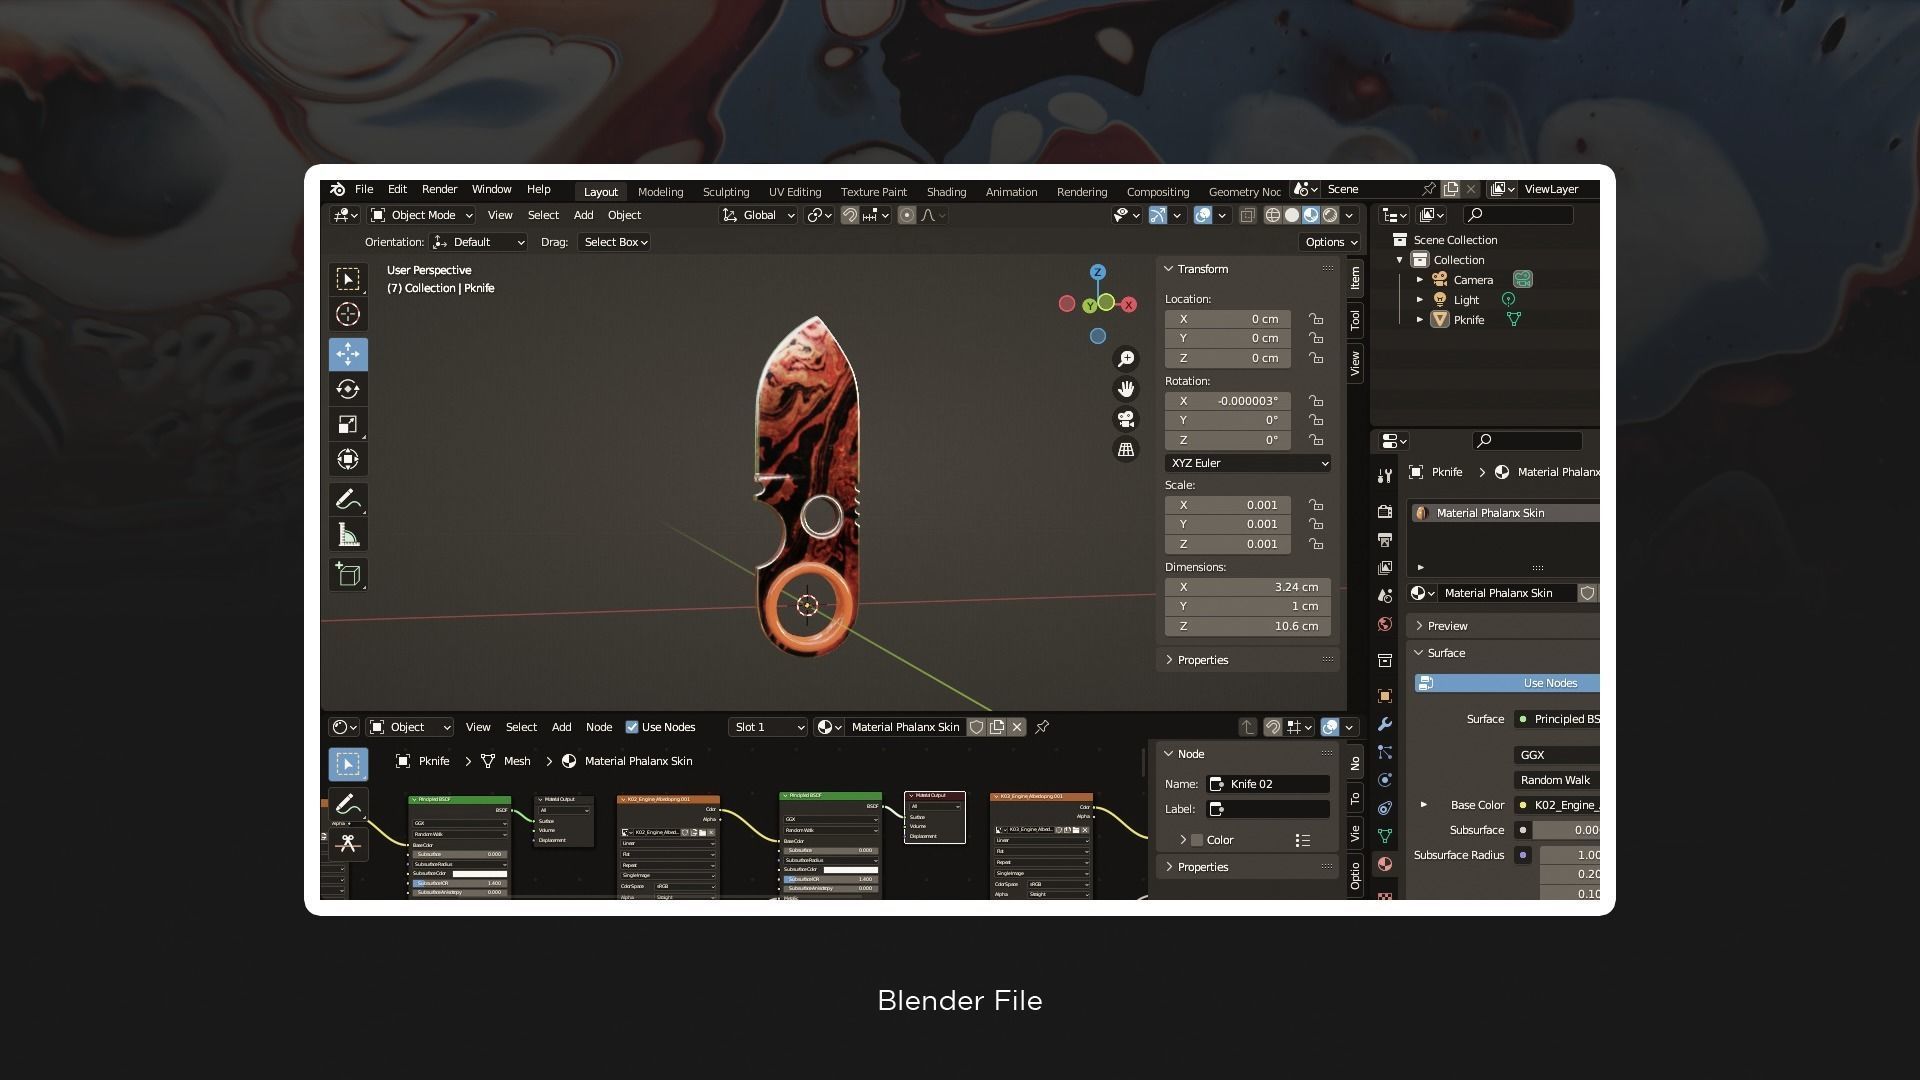Image resolution: width=1920 pixels, height=1080 pixels.
Task: Switch to the Shading workspace tab
Action: [946, 192]
